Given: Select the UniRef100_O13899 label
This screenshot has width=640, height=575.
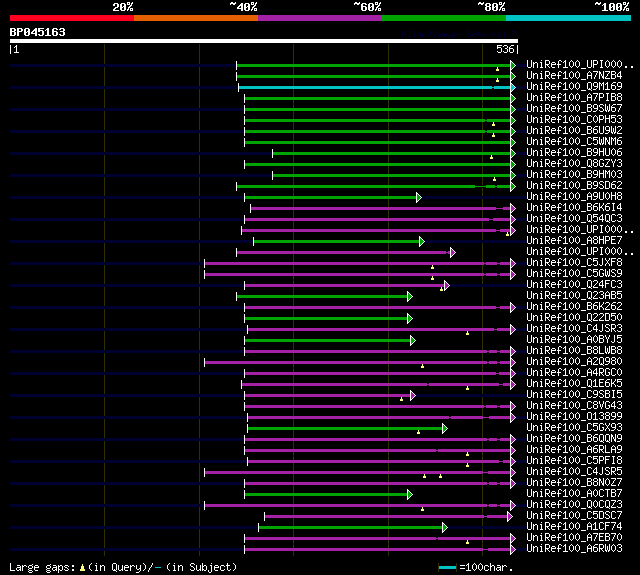Looking at the screenshot, I should coord(574,417).
